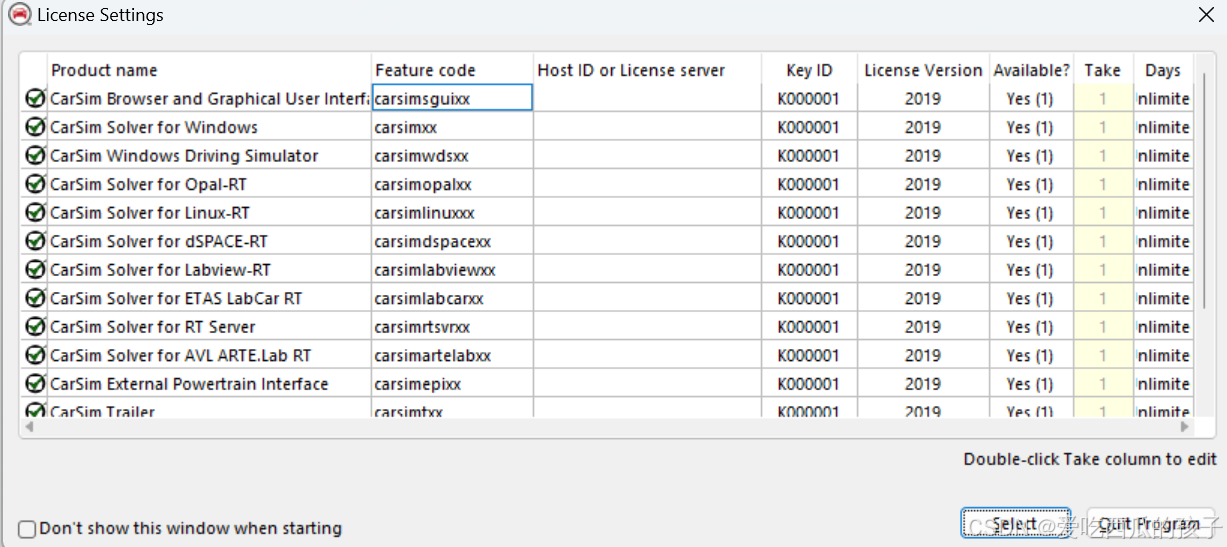Click License Version 2019 in RT Server row
1227x547 pixels.
(923, 326)
